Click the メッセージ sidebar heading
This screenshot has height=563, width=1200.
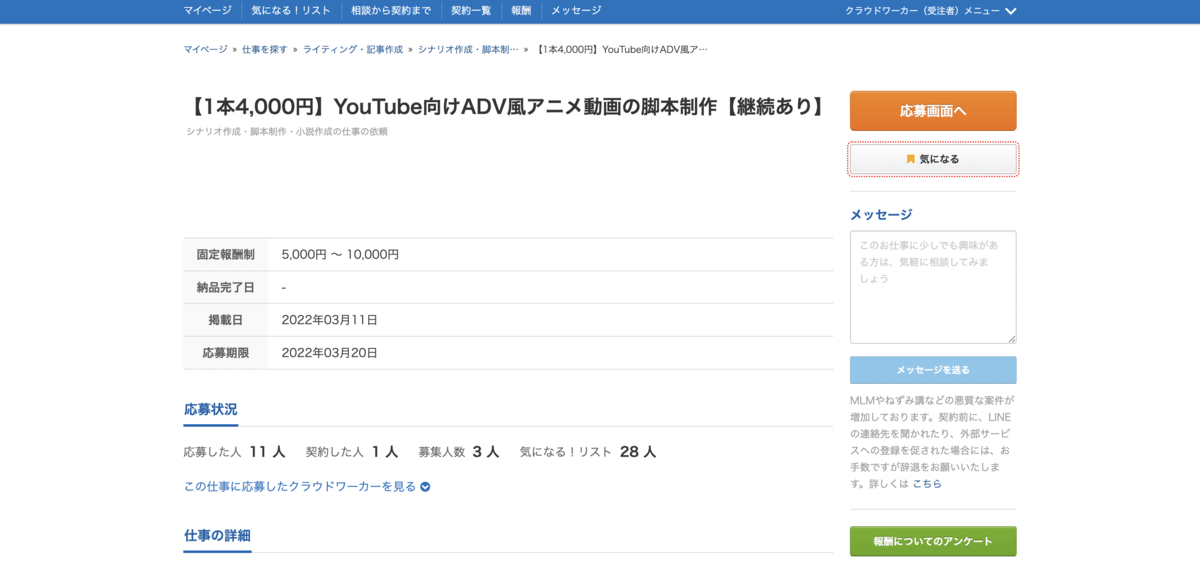[x=881, y=214]
